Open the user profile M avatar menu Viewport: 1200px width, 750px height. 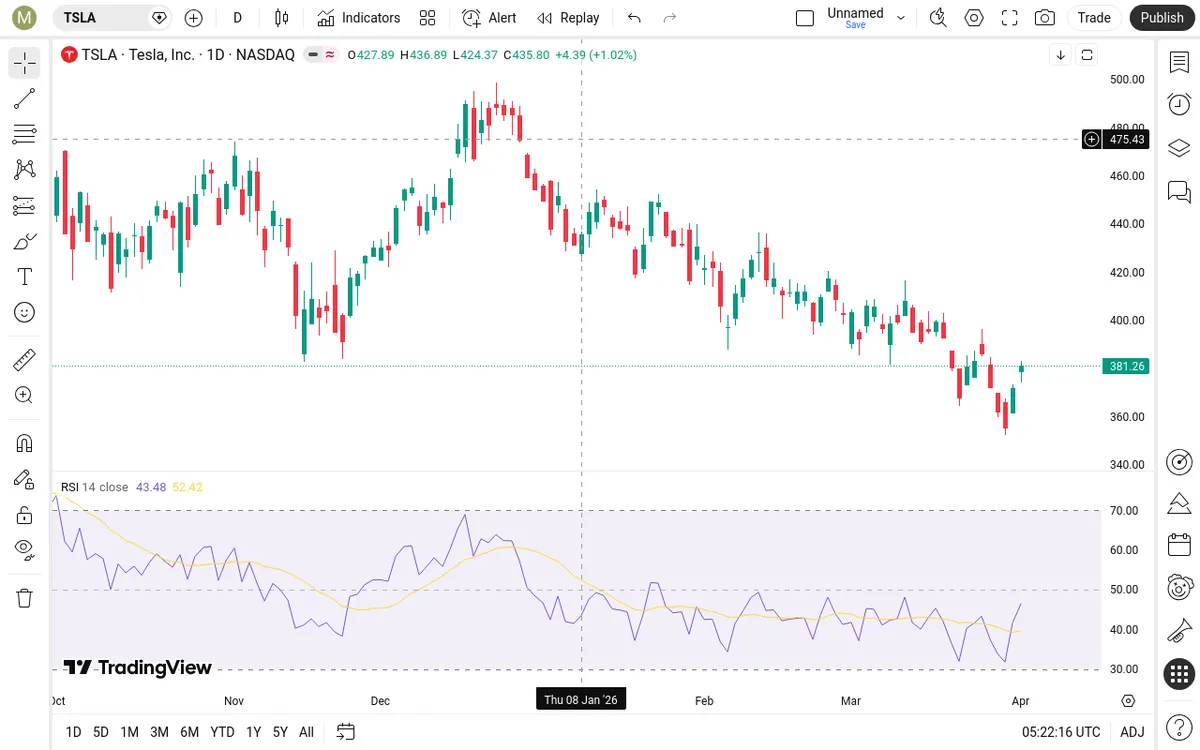(25, 18)
